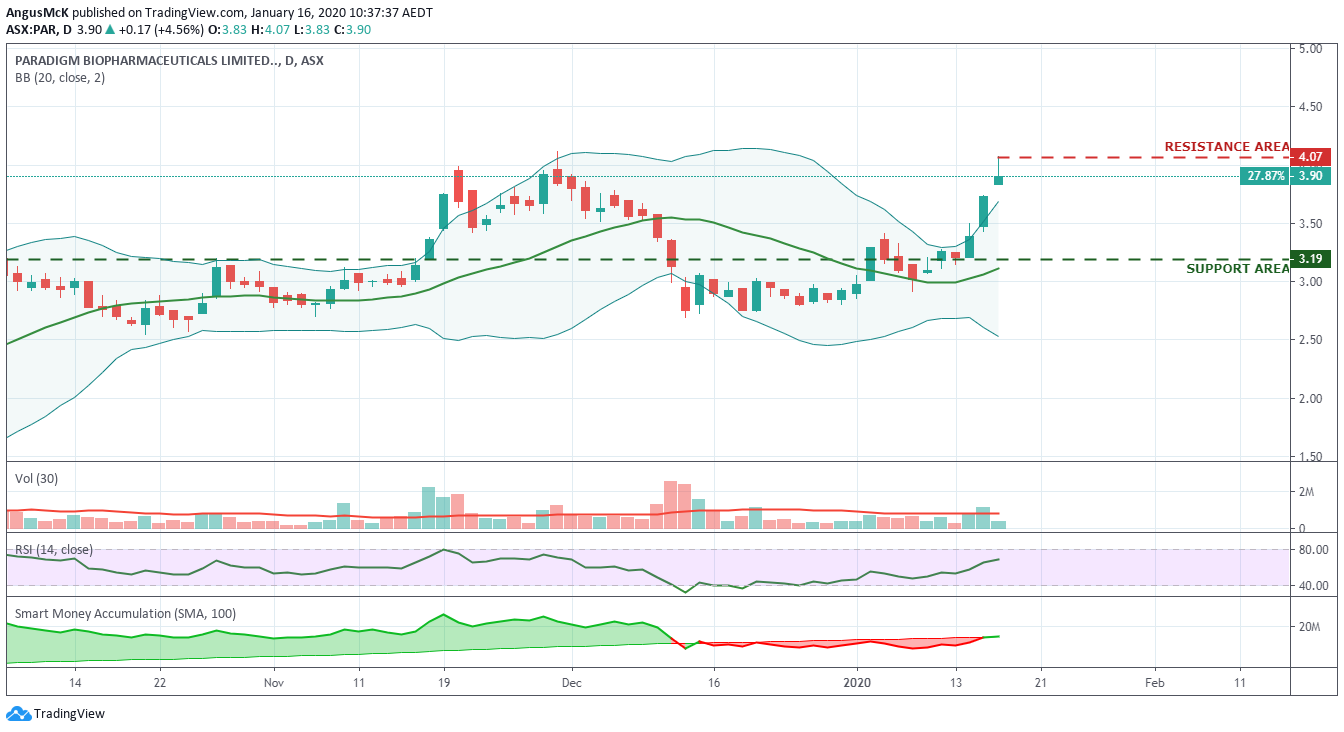Click the 3.90 current price label

(1310, 176)
